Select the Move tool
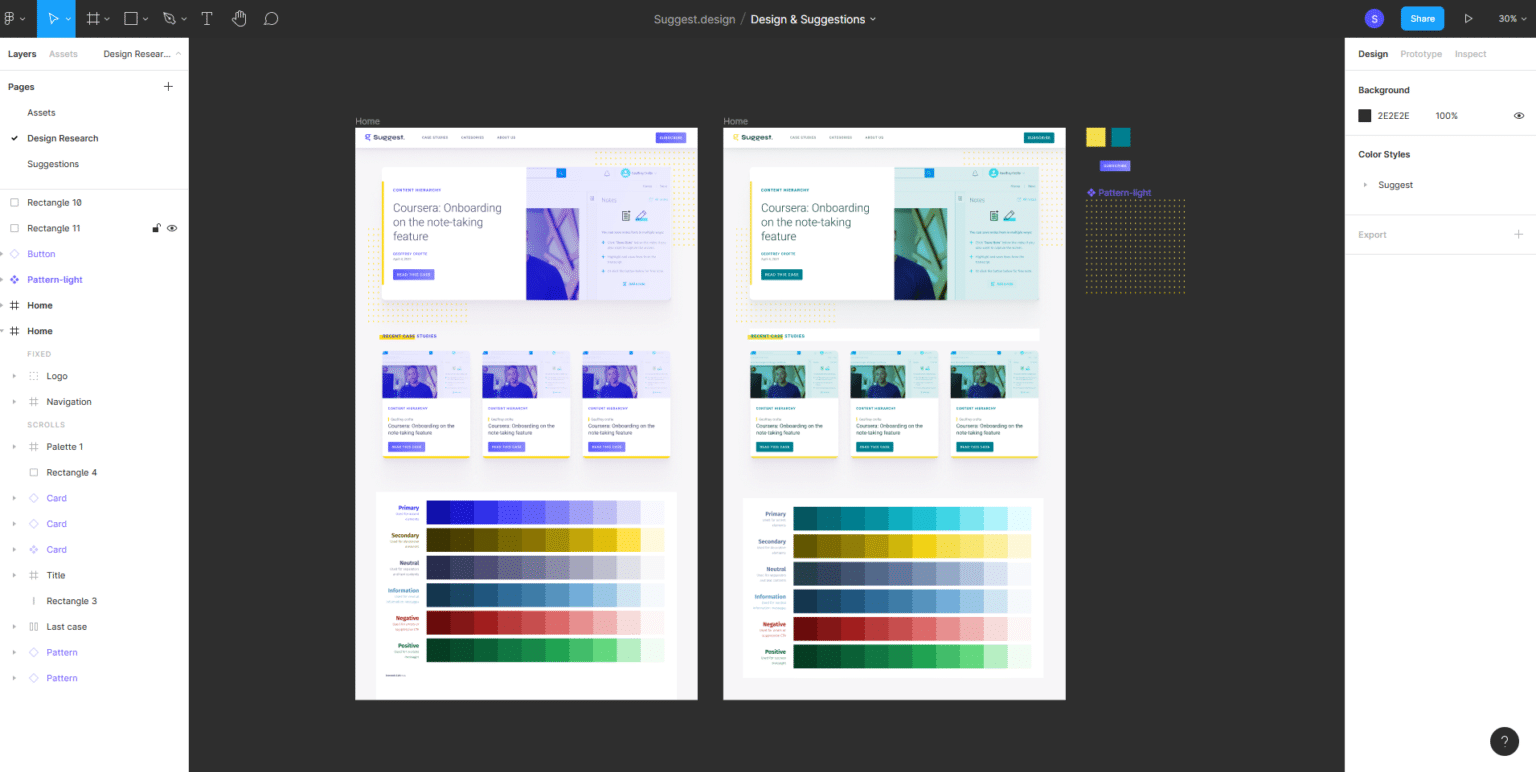The image size is (1536, 772). tap(54, 19)
